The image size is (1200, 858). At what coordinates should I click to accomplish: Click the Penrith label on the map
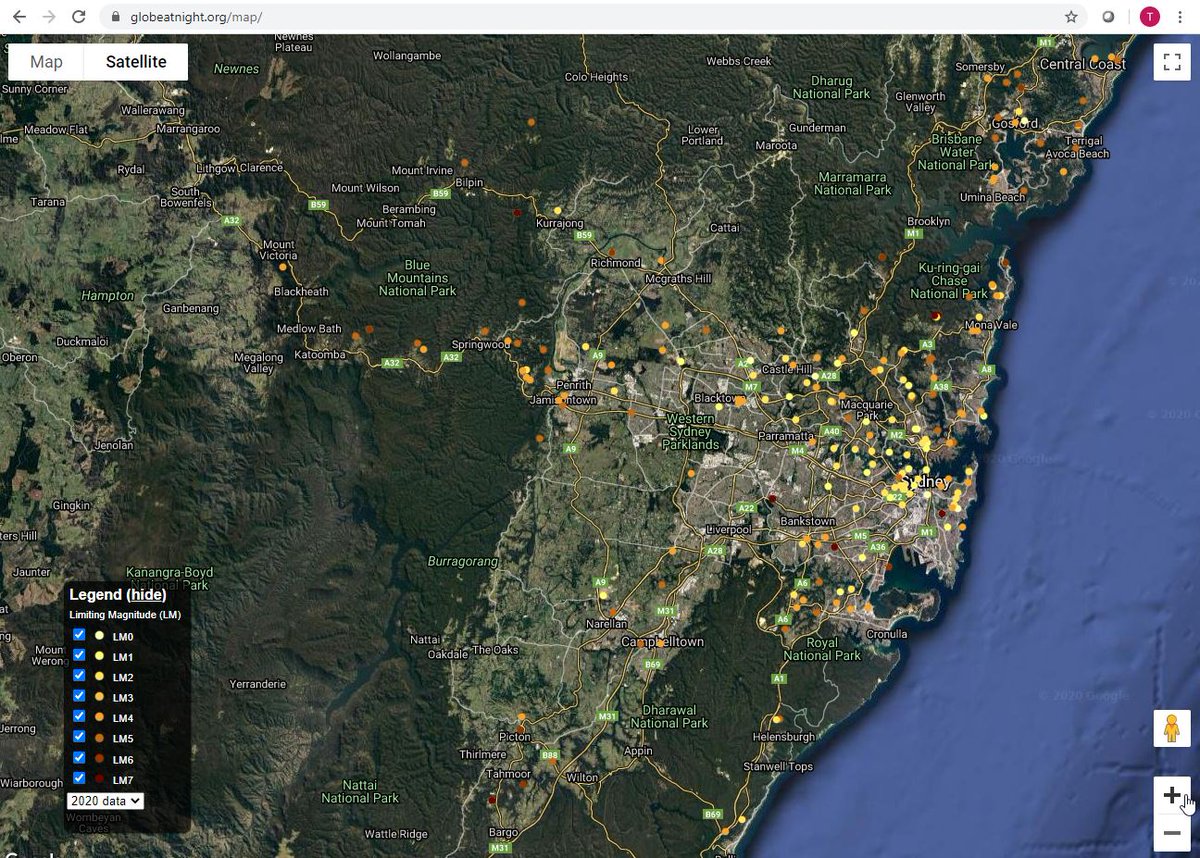[x=575, y=385]
